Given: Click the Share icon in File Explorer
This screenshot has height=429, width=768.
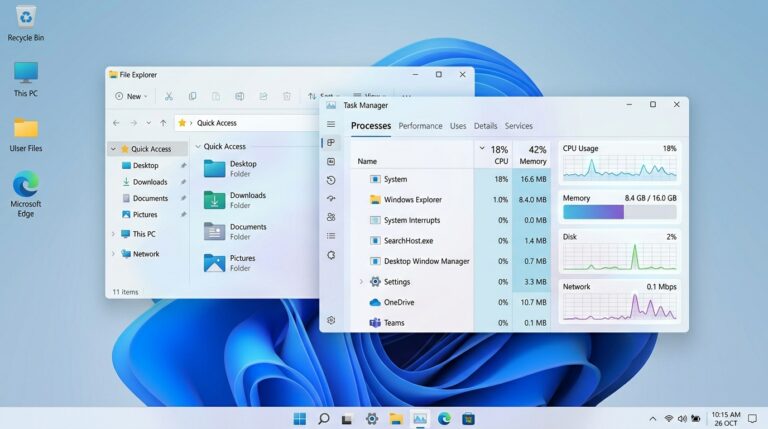Looking at the screenshot, I should click(264, 96).
